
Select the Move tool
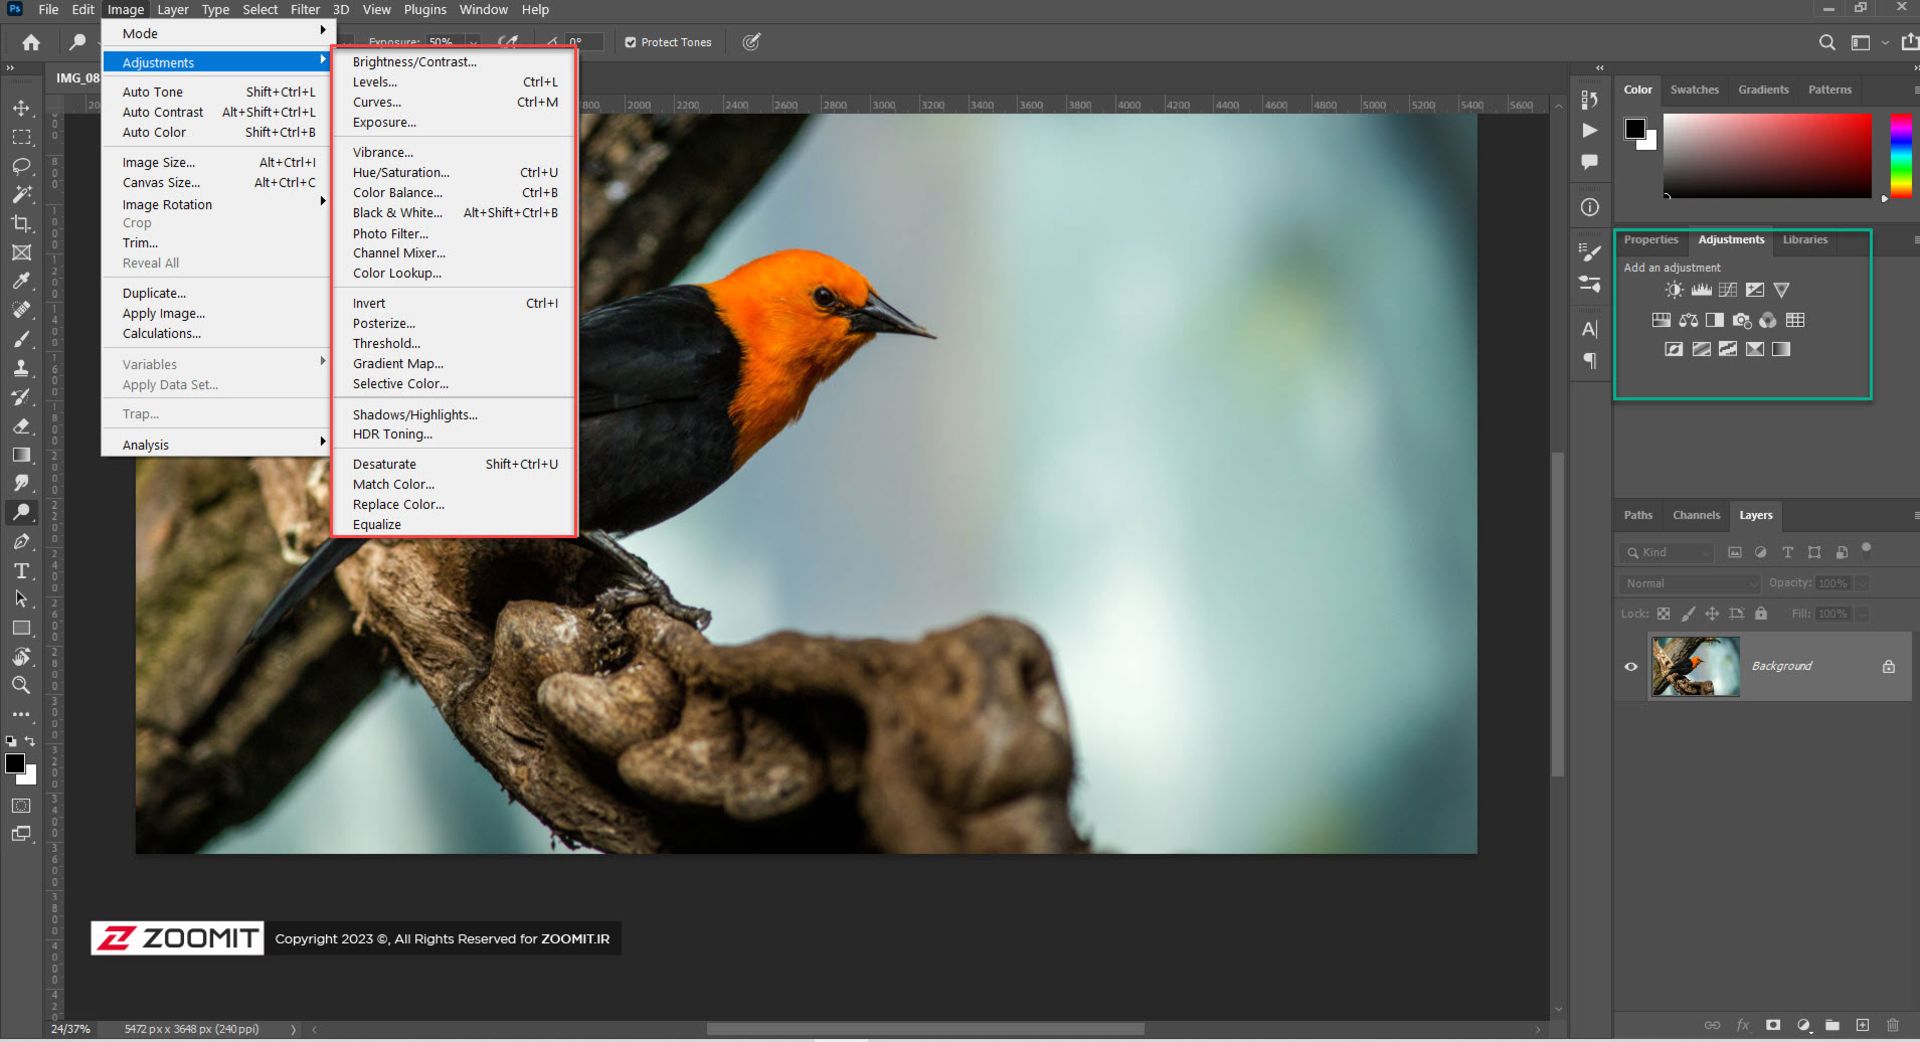21,108
